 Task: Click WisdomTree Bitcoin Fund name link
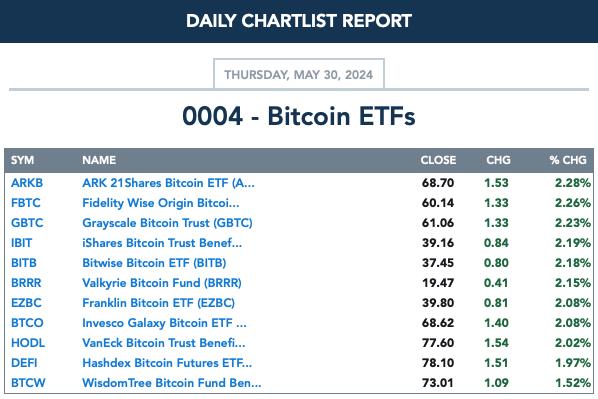172,383
